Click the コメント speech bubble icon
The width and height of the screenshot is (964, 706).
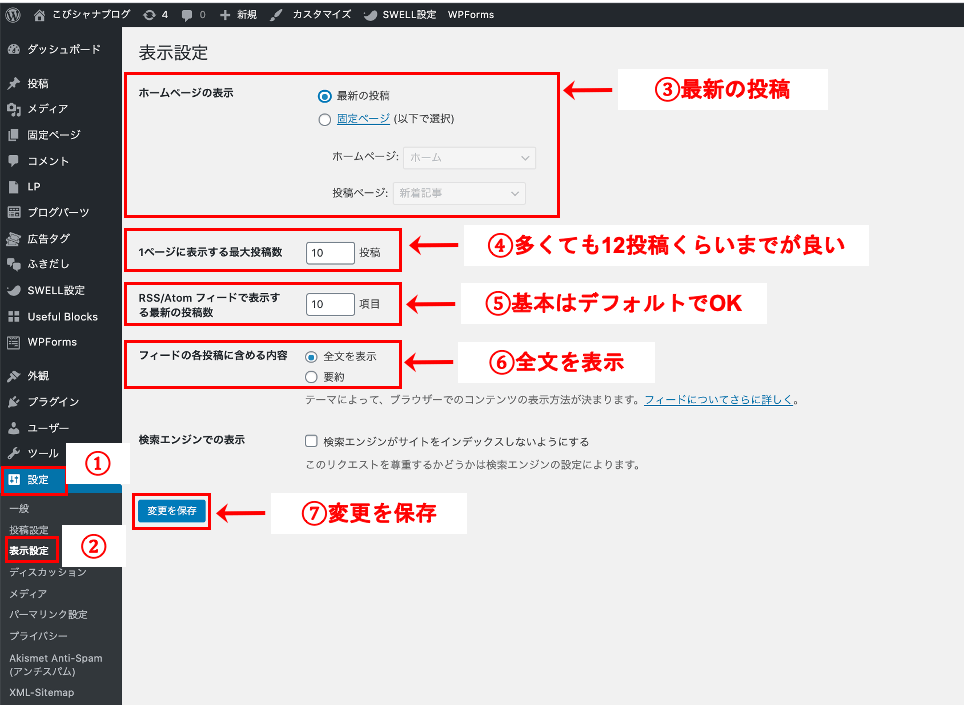coord(14,161)
